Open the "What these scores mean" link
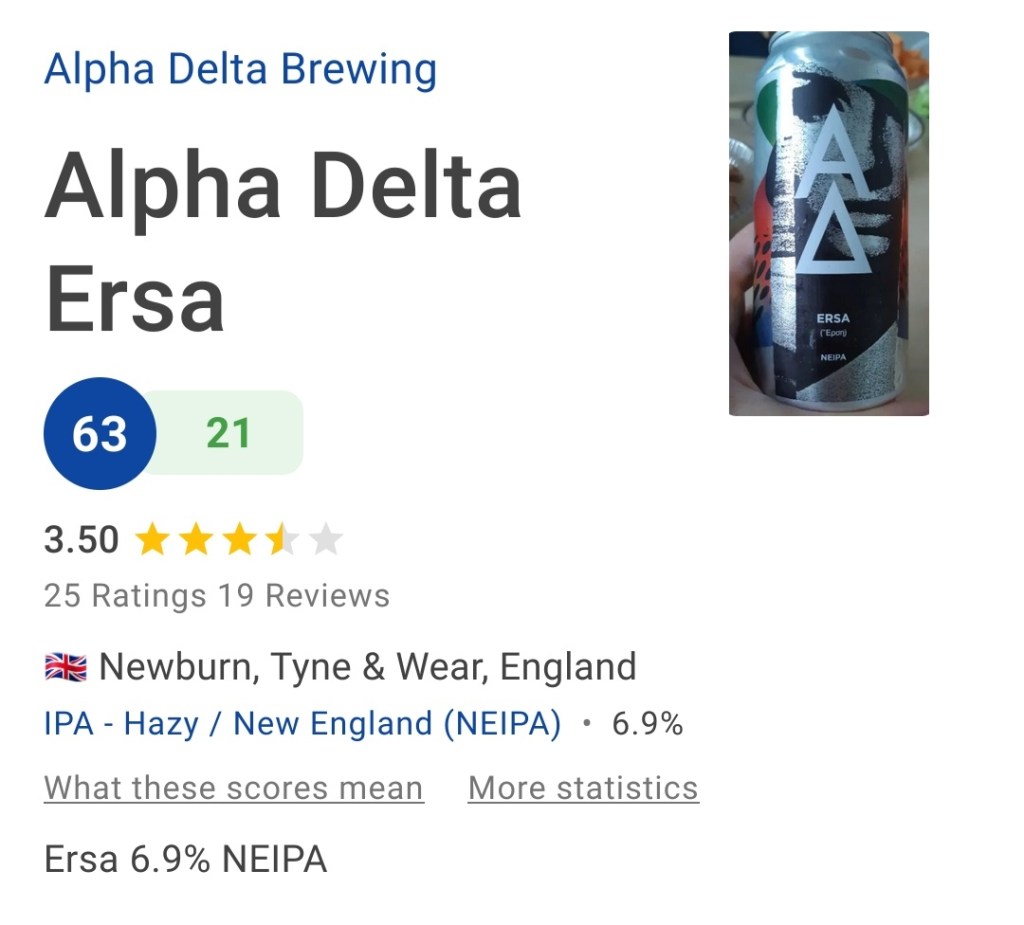Viewport: 1024px width, 925px height. [234, 788]
